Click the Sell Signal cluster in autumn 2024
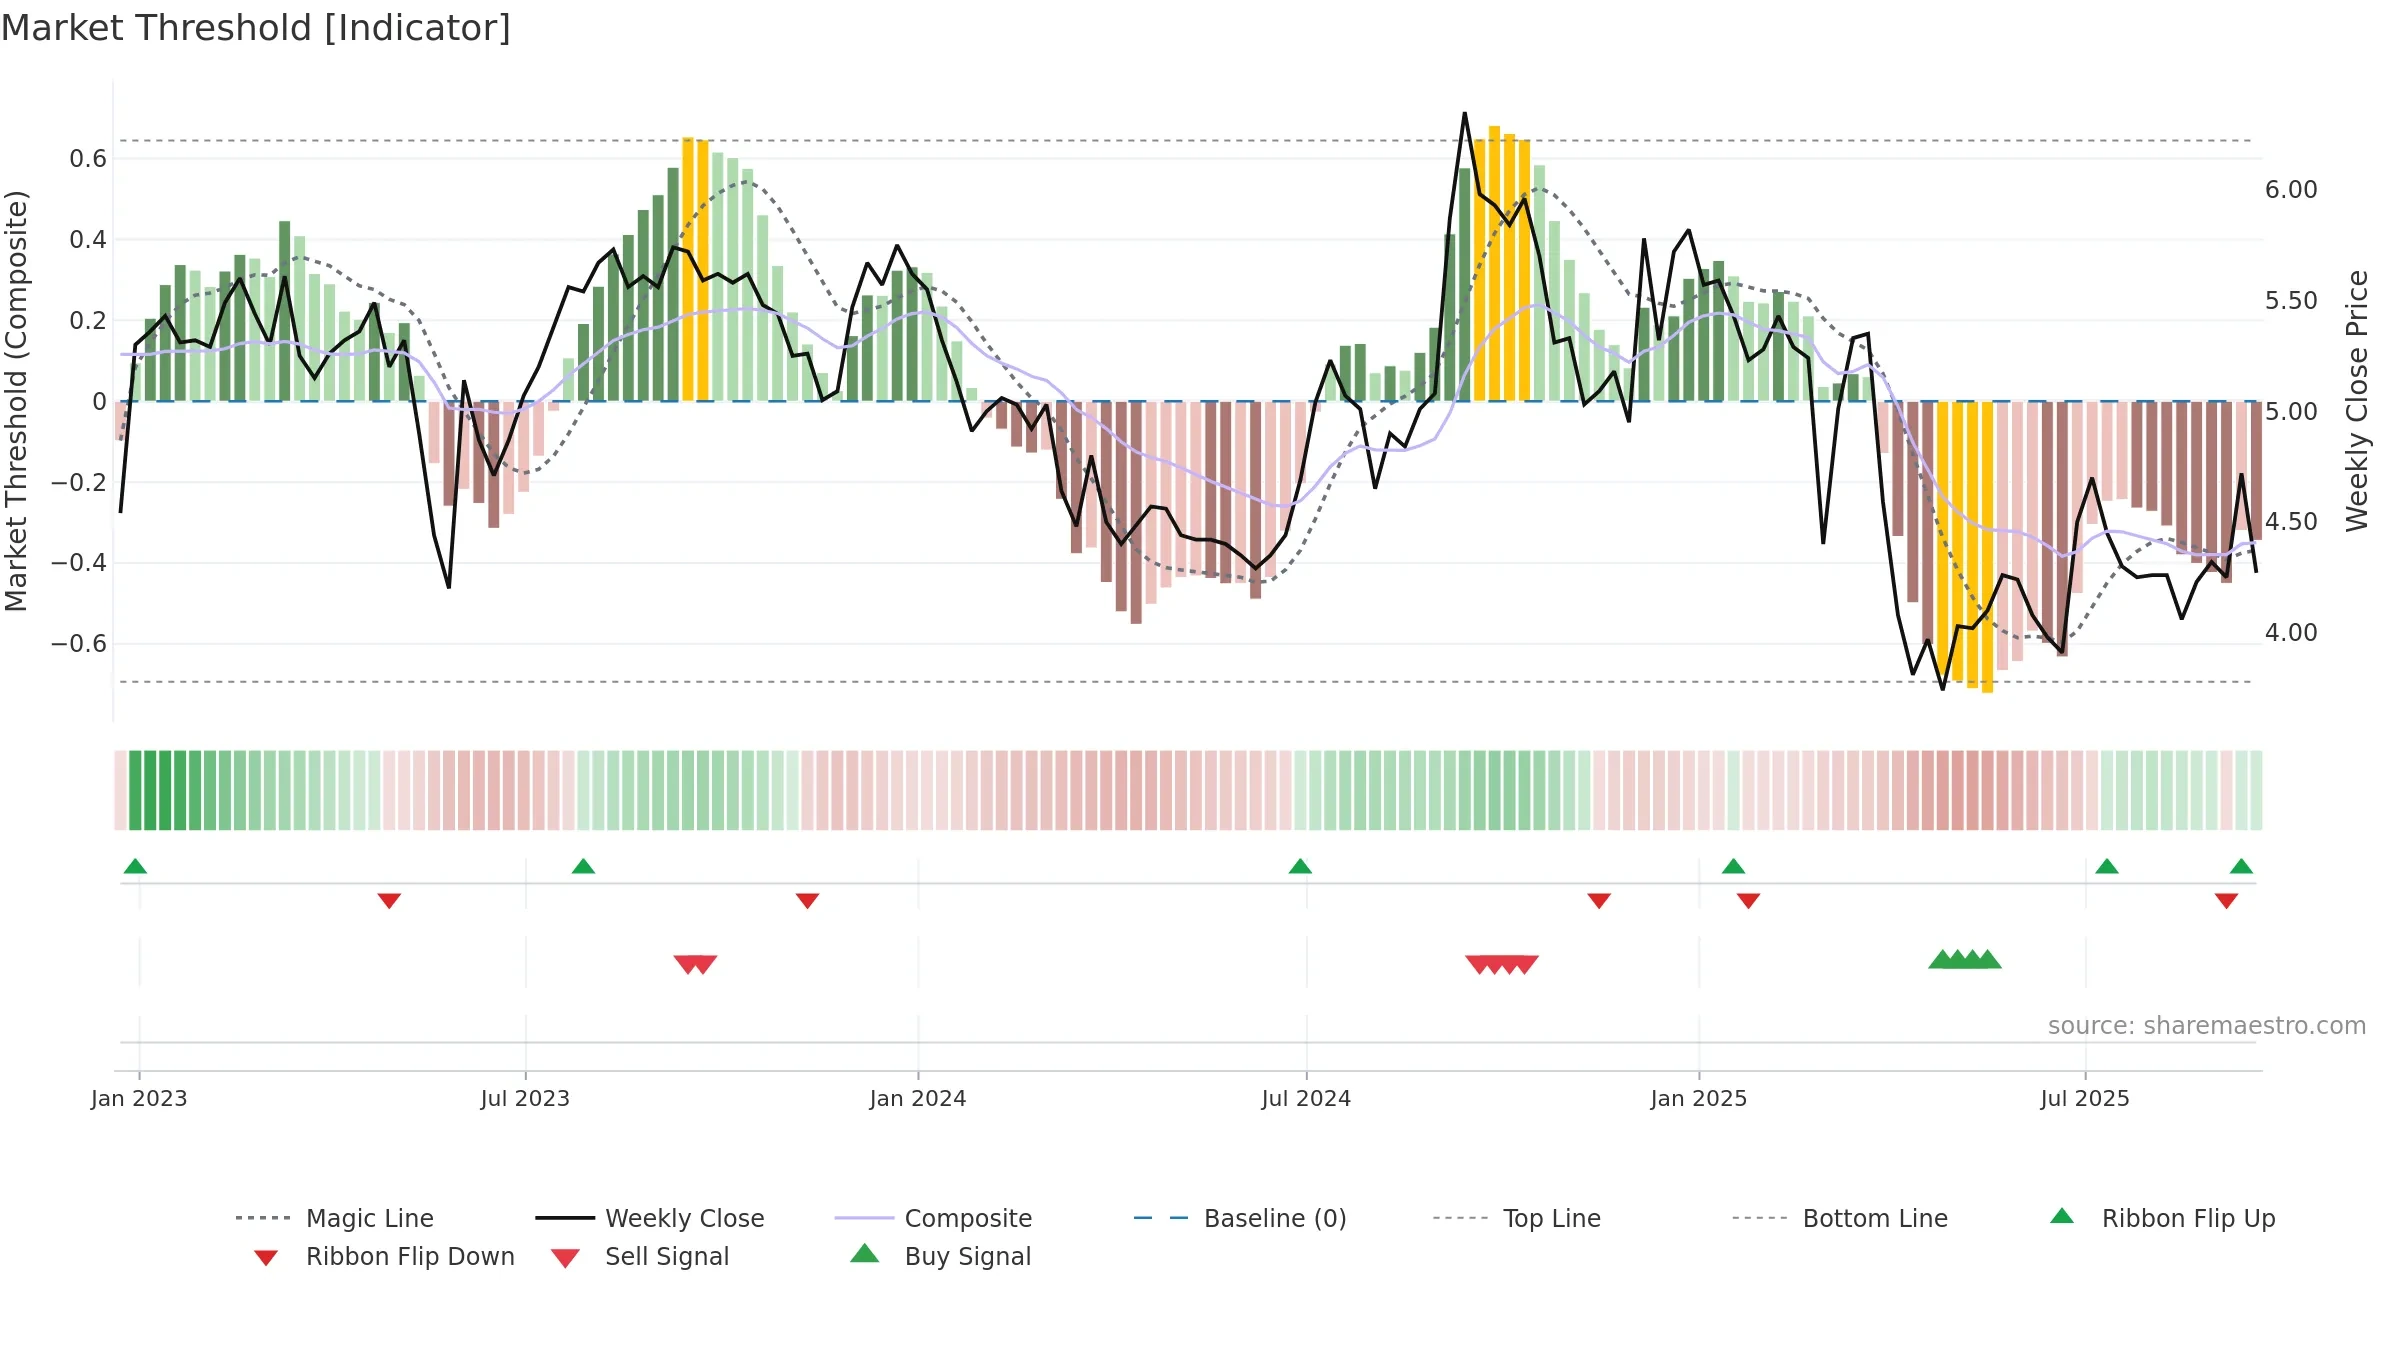2400x1350 pixels. pyautogui.click(x=1502, y=964)
